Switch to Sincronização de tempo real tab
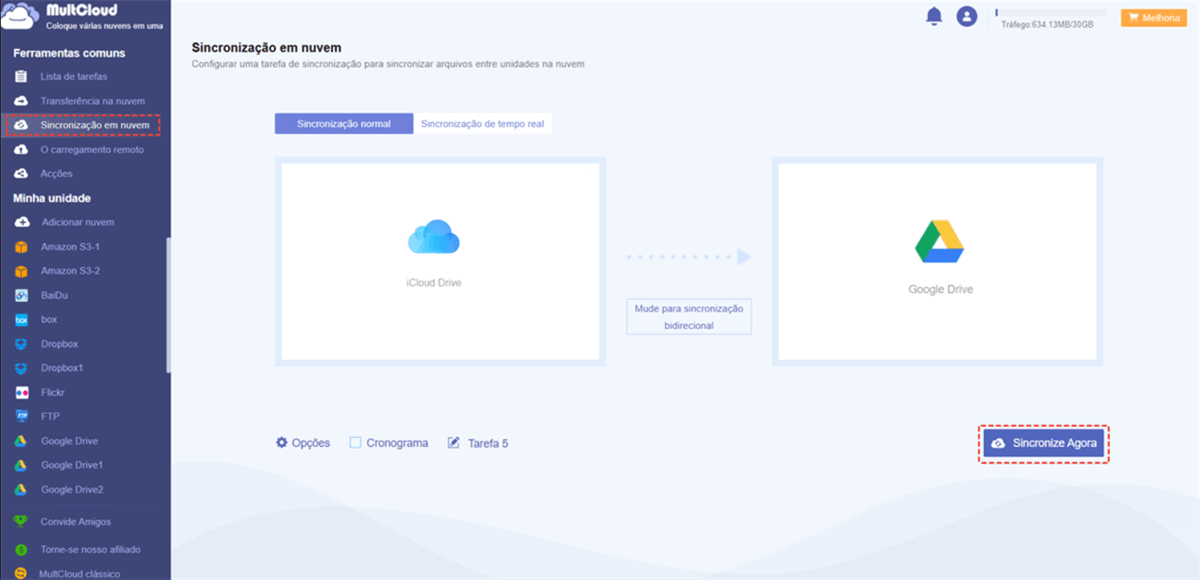Screen dimensions: 1200x580 click(x=483, y=124)
